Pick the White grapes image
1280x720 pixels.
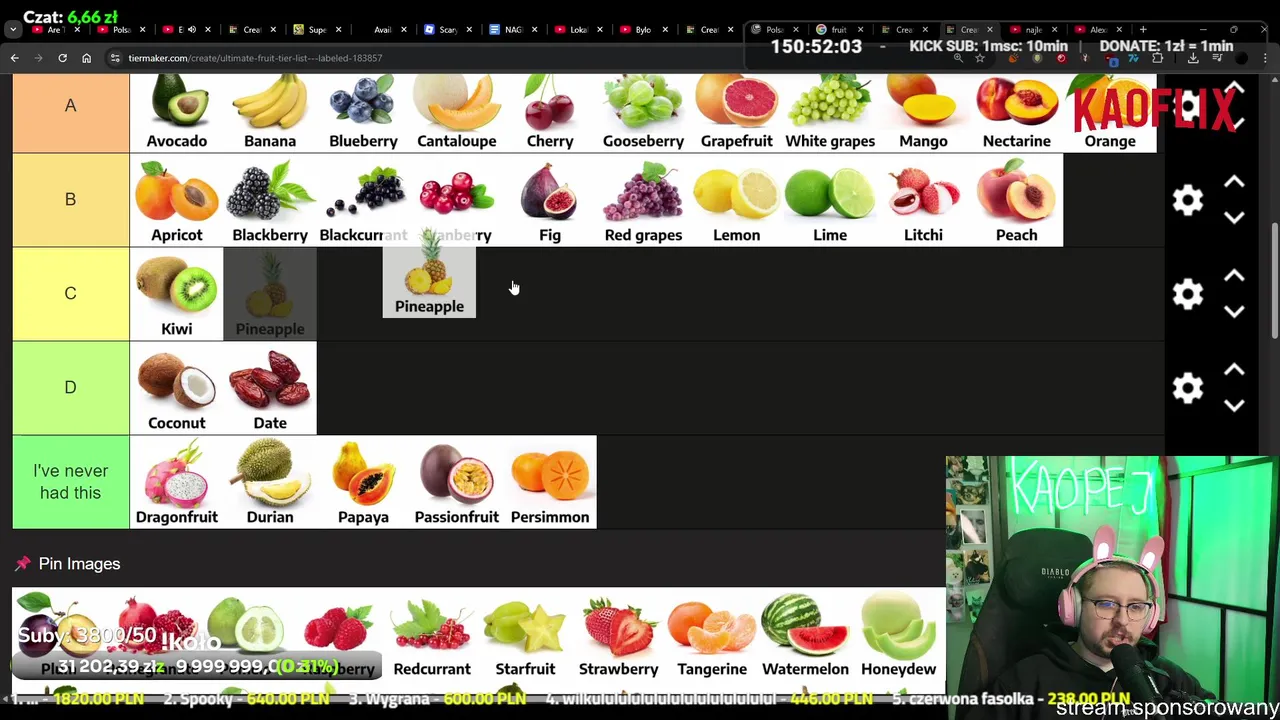[830, 113]
